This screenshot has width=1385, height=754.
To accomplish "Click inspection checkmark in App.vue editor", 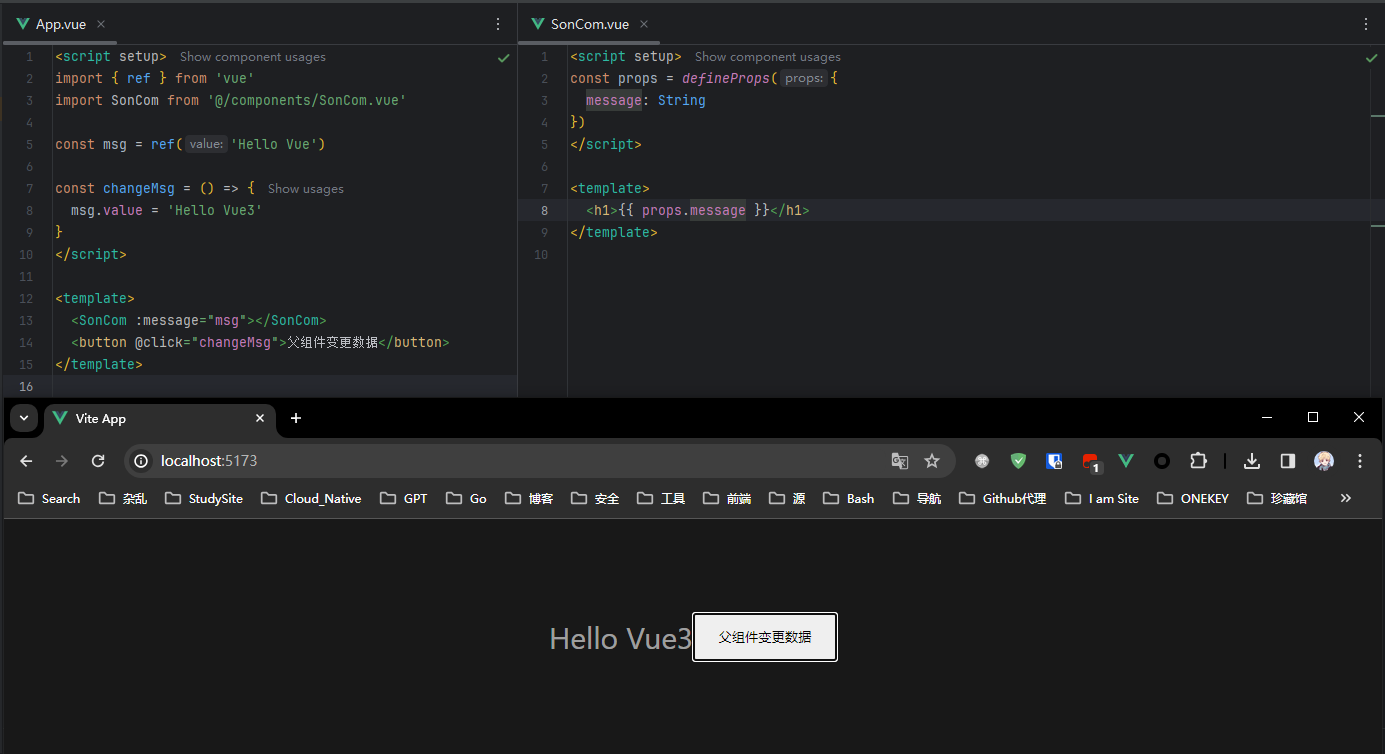I will [x=504, y=58].
